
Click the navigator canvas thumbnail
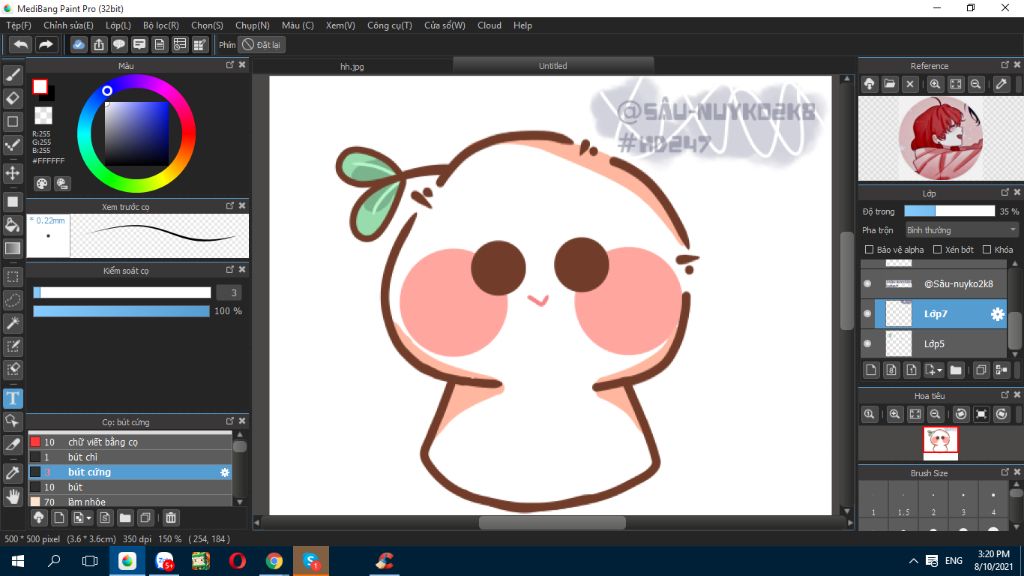(940, 441)
